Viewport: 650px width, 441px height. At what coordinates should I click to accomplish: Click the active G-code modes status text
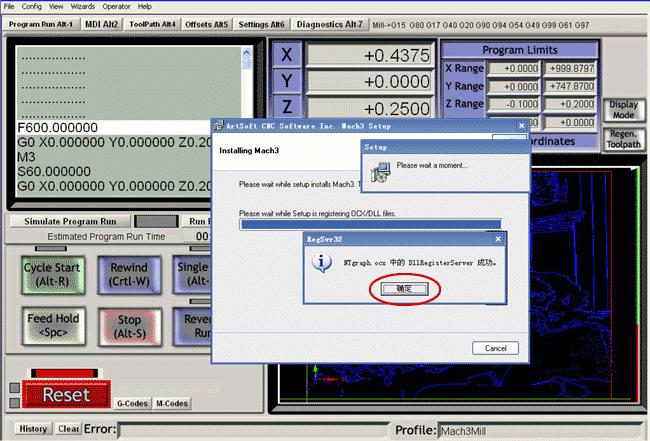click(481, 25)
